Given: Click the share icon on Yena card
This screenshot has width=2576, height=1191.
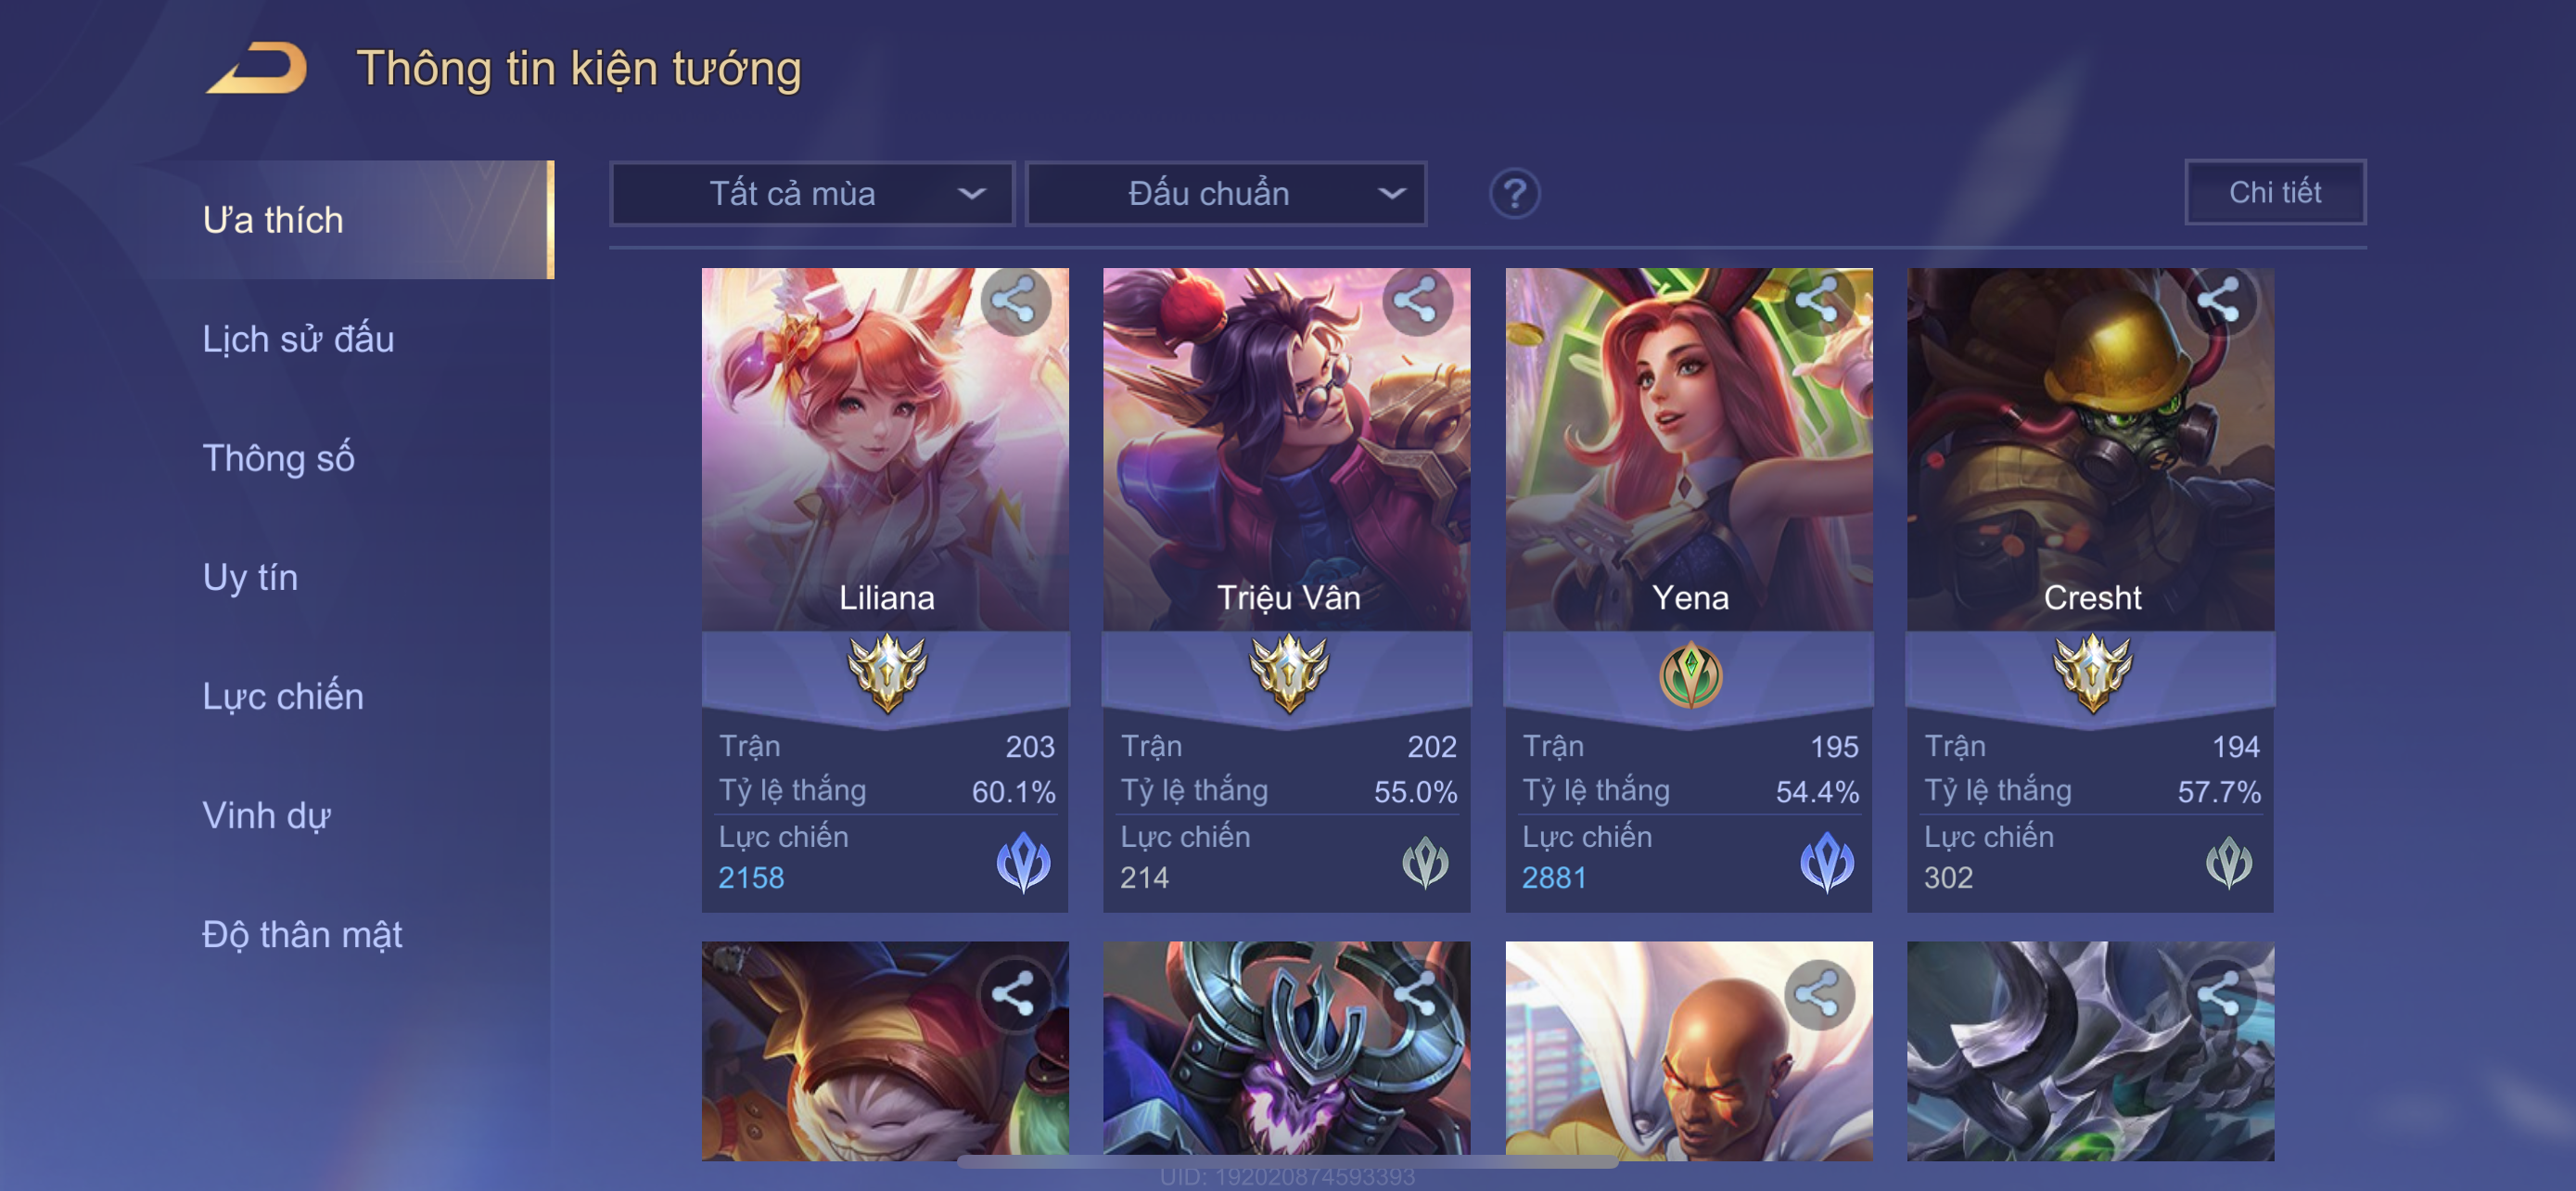Looking at the screenshot, I should 1818,301.
